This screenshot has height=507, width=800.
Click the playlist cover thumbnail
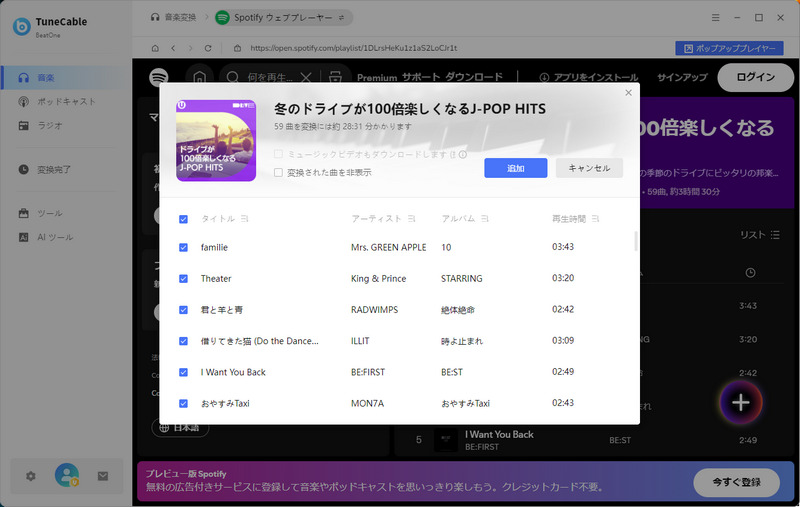point(216,140)
